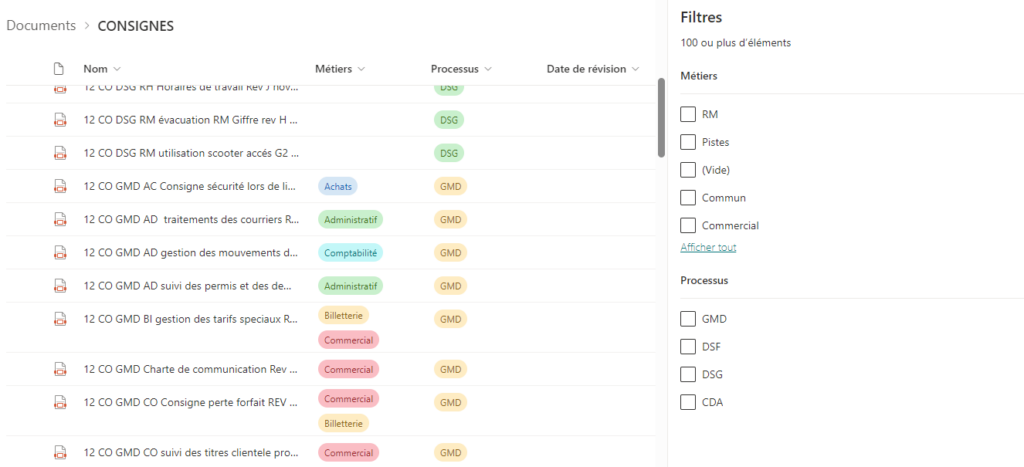The width and height of the screenshot is (1024, 467).
Task: Click the Commercial tag in the 'suivi des titres clientele' row
Action: [x=348, y=452]
